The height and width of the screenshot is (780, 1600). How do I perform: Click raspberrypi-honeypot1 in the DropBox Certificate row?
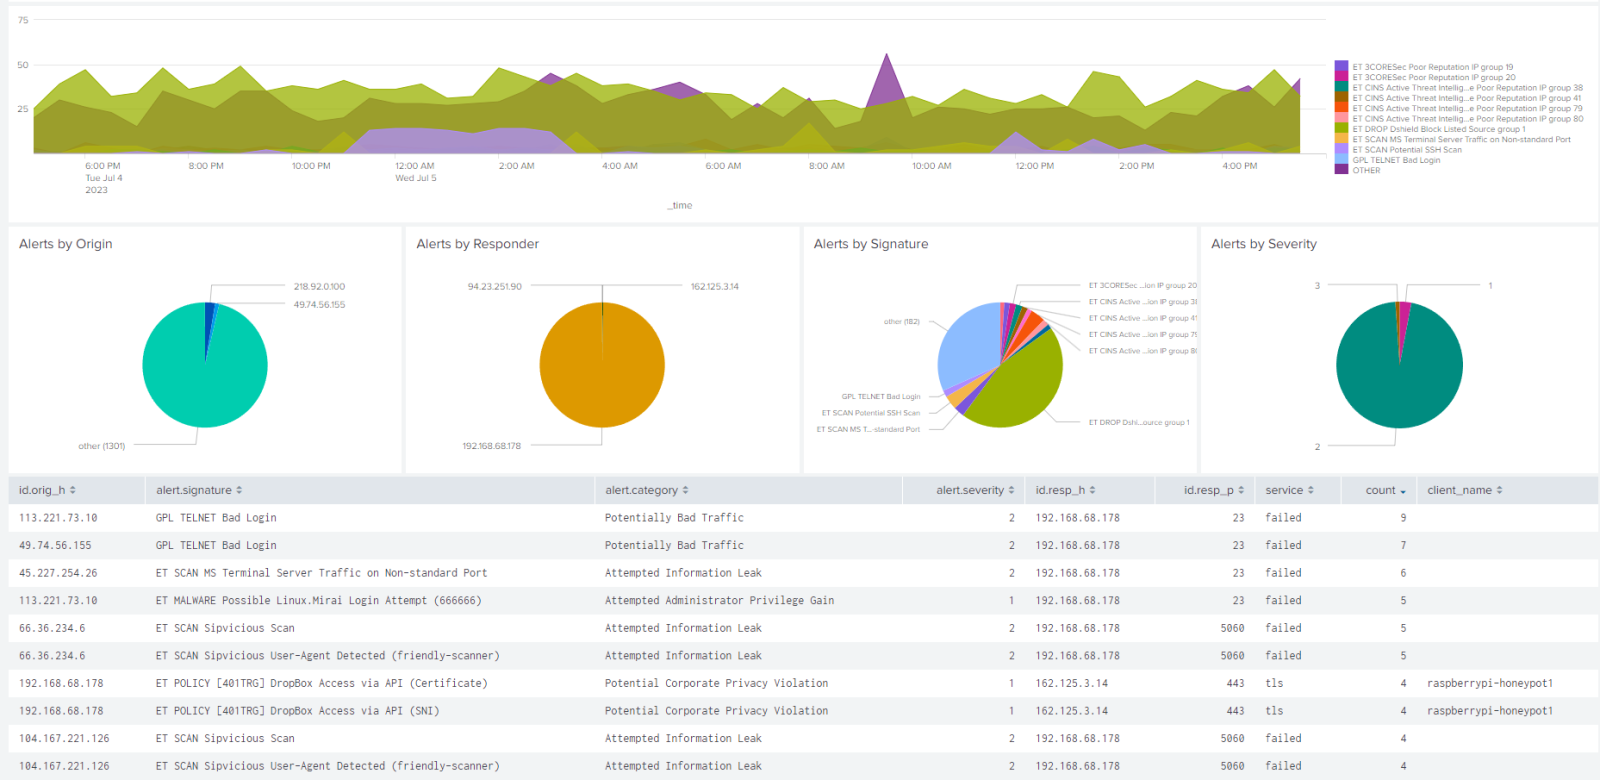[1489, 683]
